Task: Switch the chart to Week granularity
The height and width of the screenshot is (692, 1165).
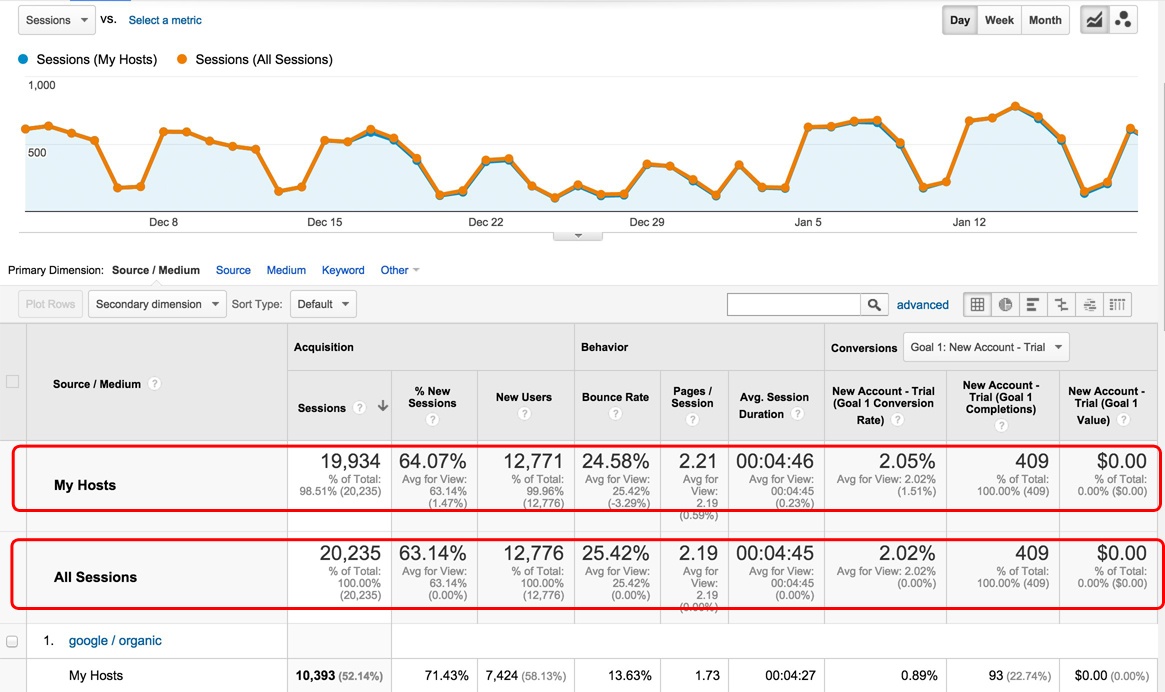Action: coord(999,20)
